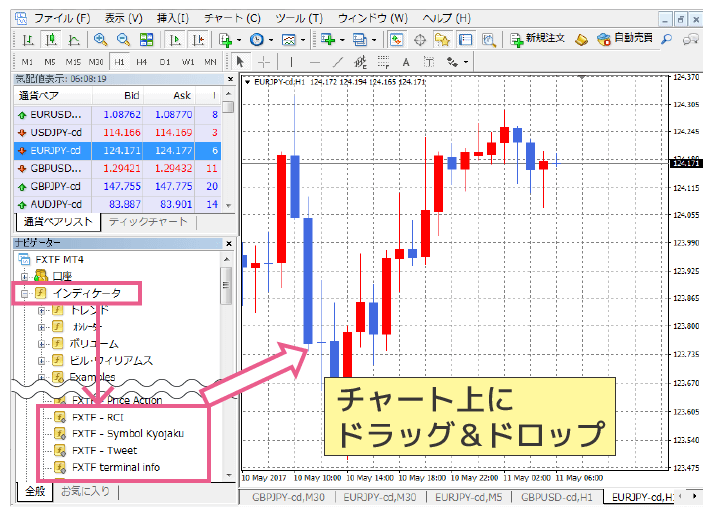Toggle the Navigator folder-star icon

[x=442, y=40]
